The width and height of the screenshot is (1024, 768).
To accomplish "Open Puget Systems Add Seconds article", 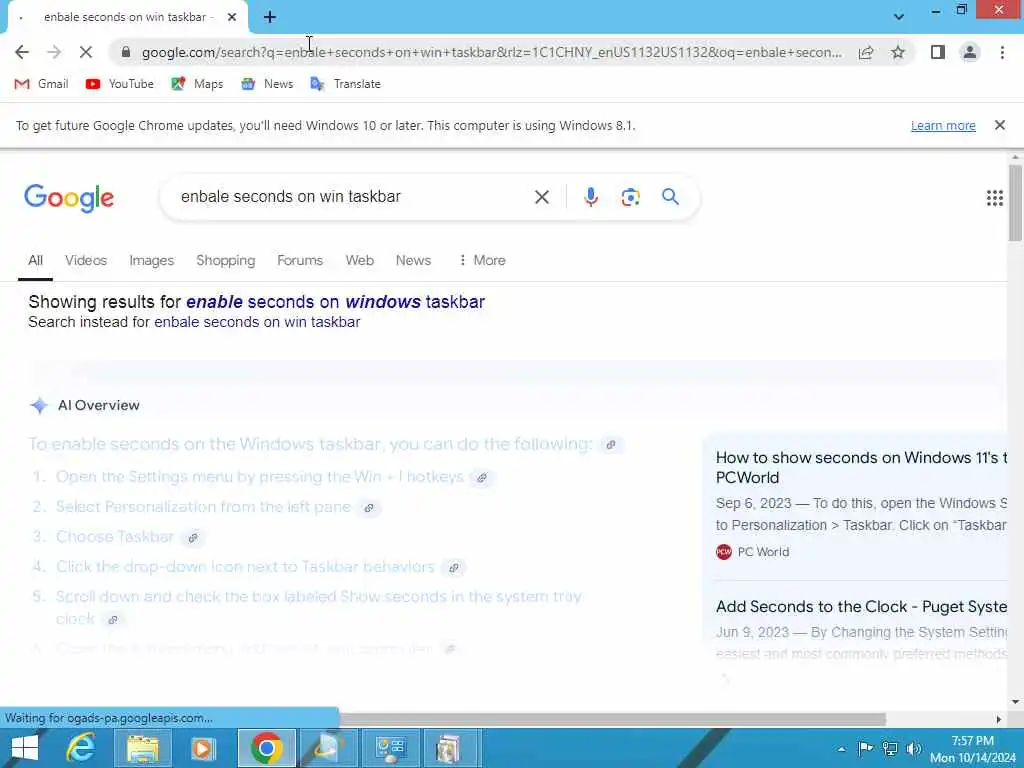I will (x=861, y=607).
